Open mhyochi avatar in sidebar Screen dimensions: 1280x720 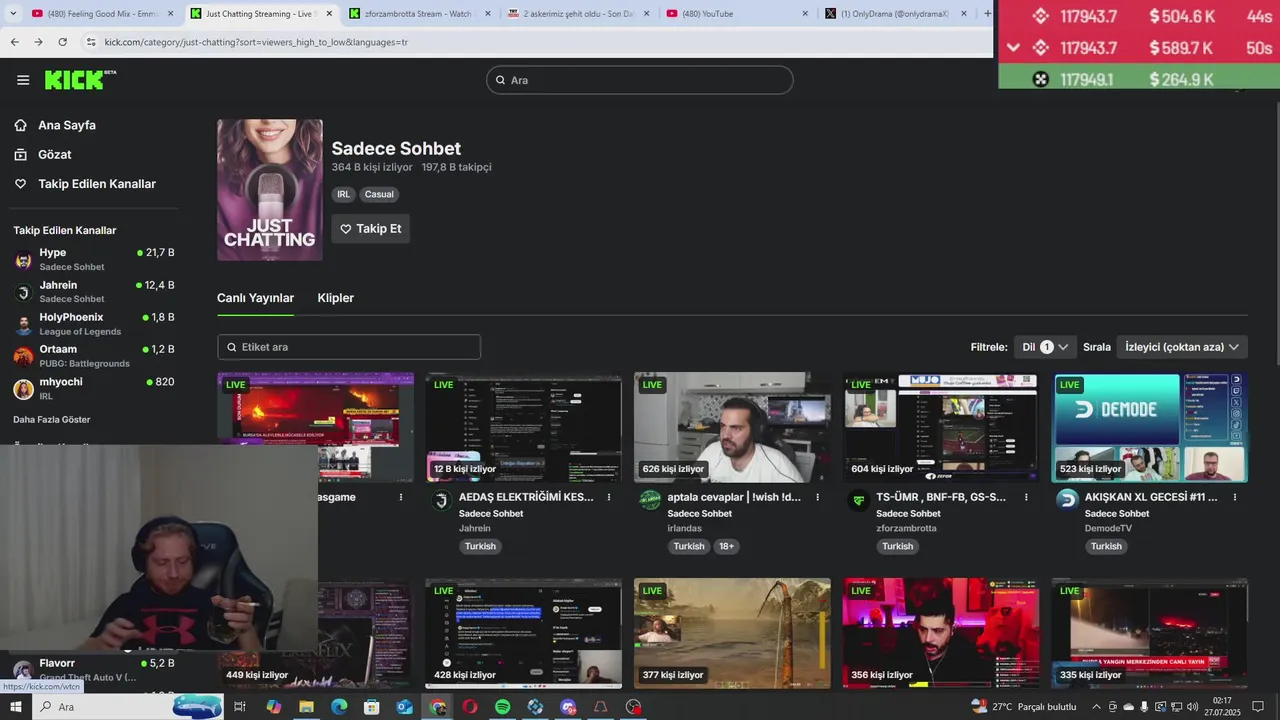[x=23, y=389]
